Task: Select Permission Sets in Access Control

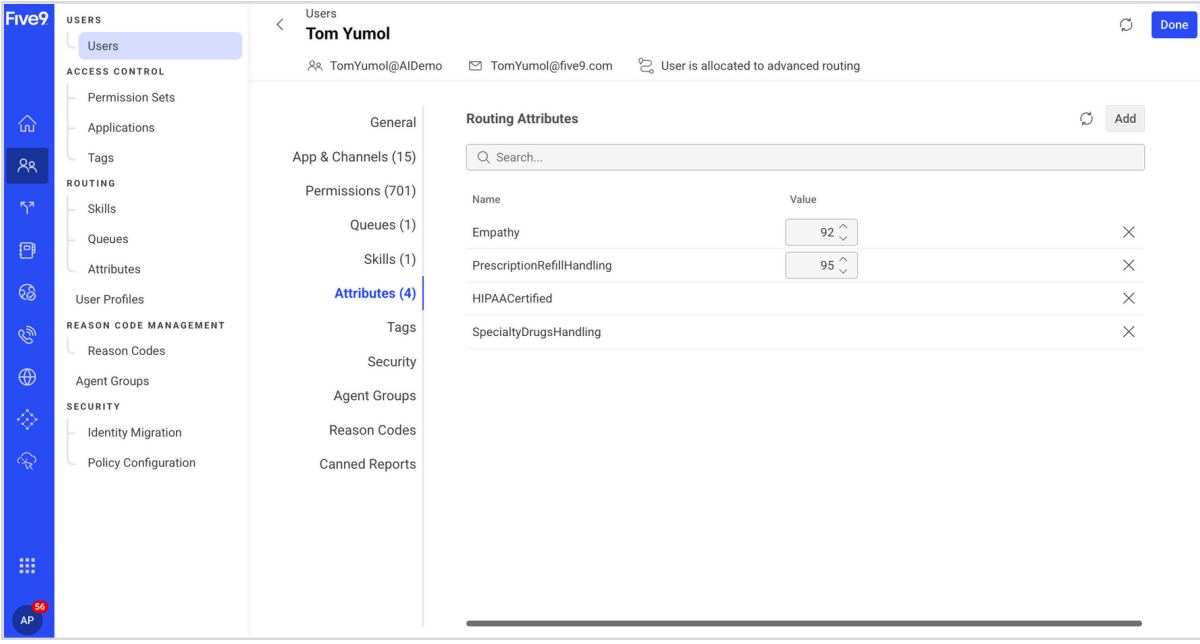Action: (131, 98)
